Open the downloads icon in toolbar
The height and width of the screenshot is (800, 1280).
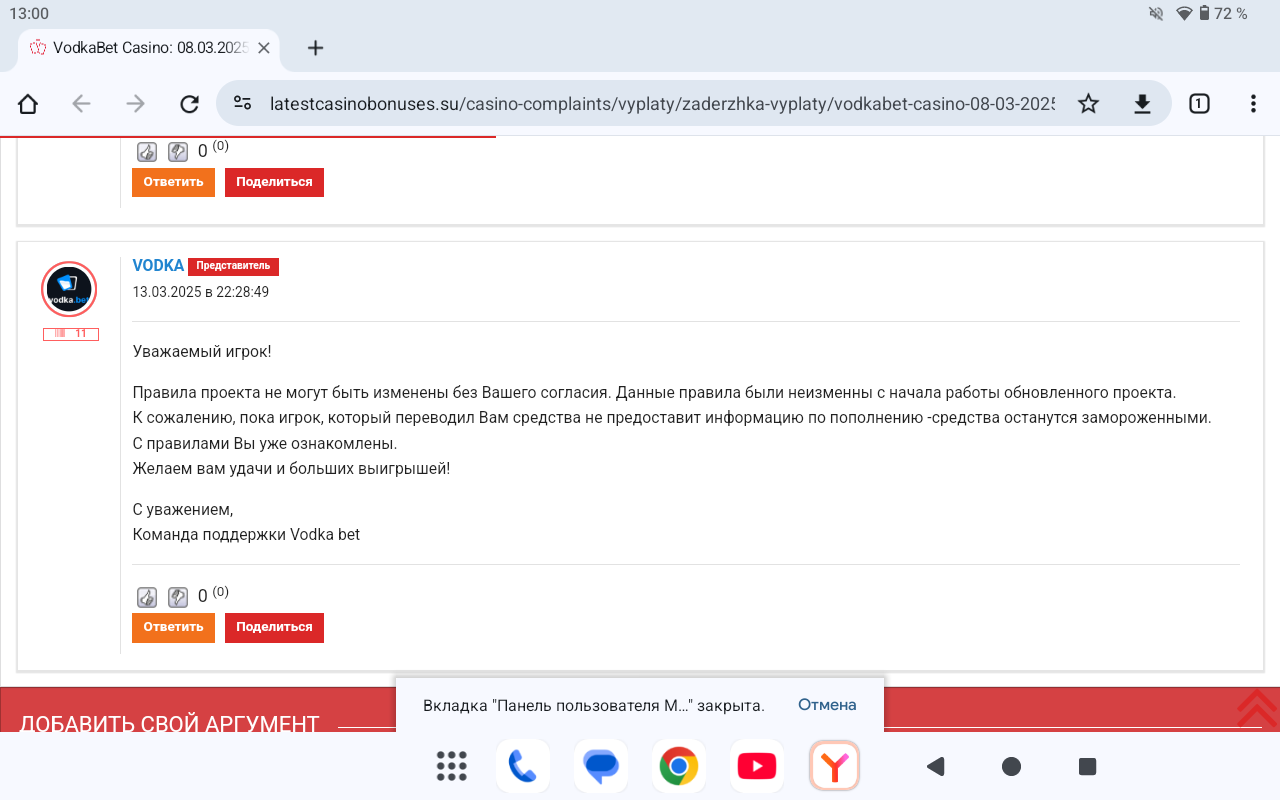[x=1142, y=104]
